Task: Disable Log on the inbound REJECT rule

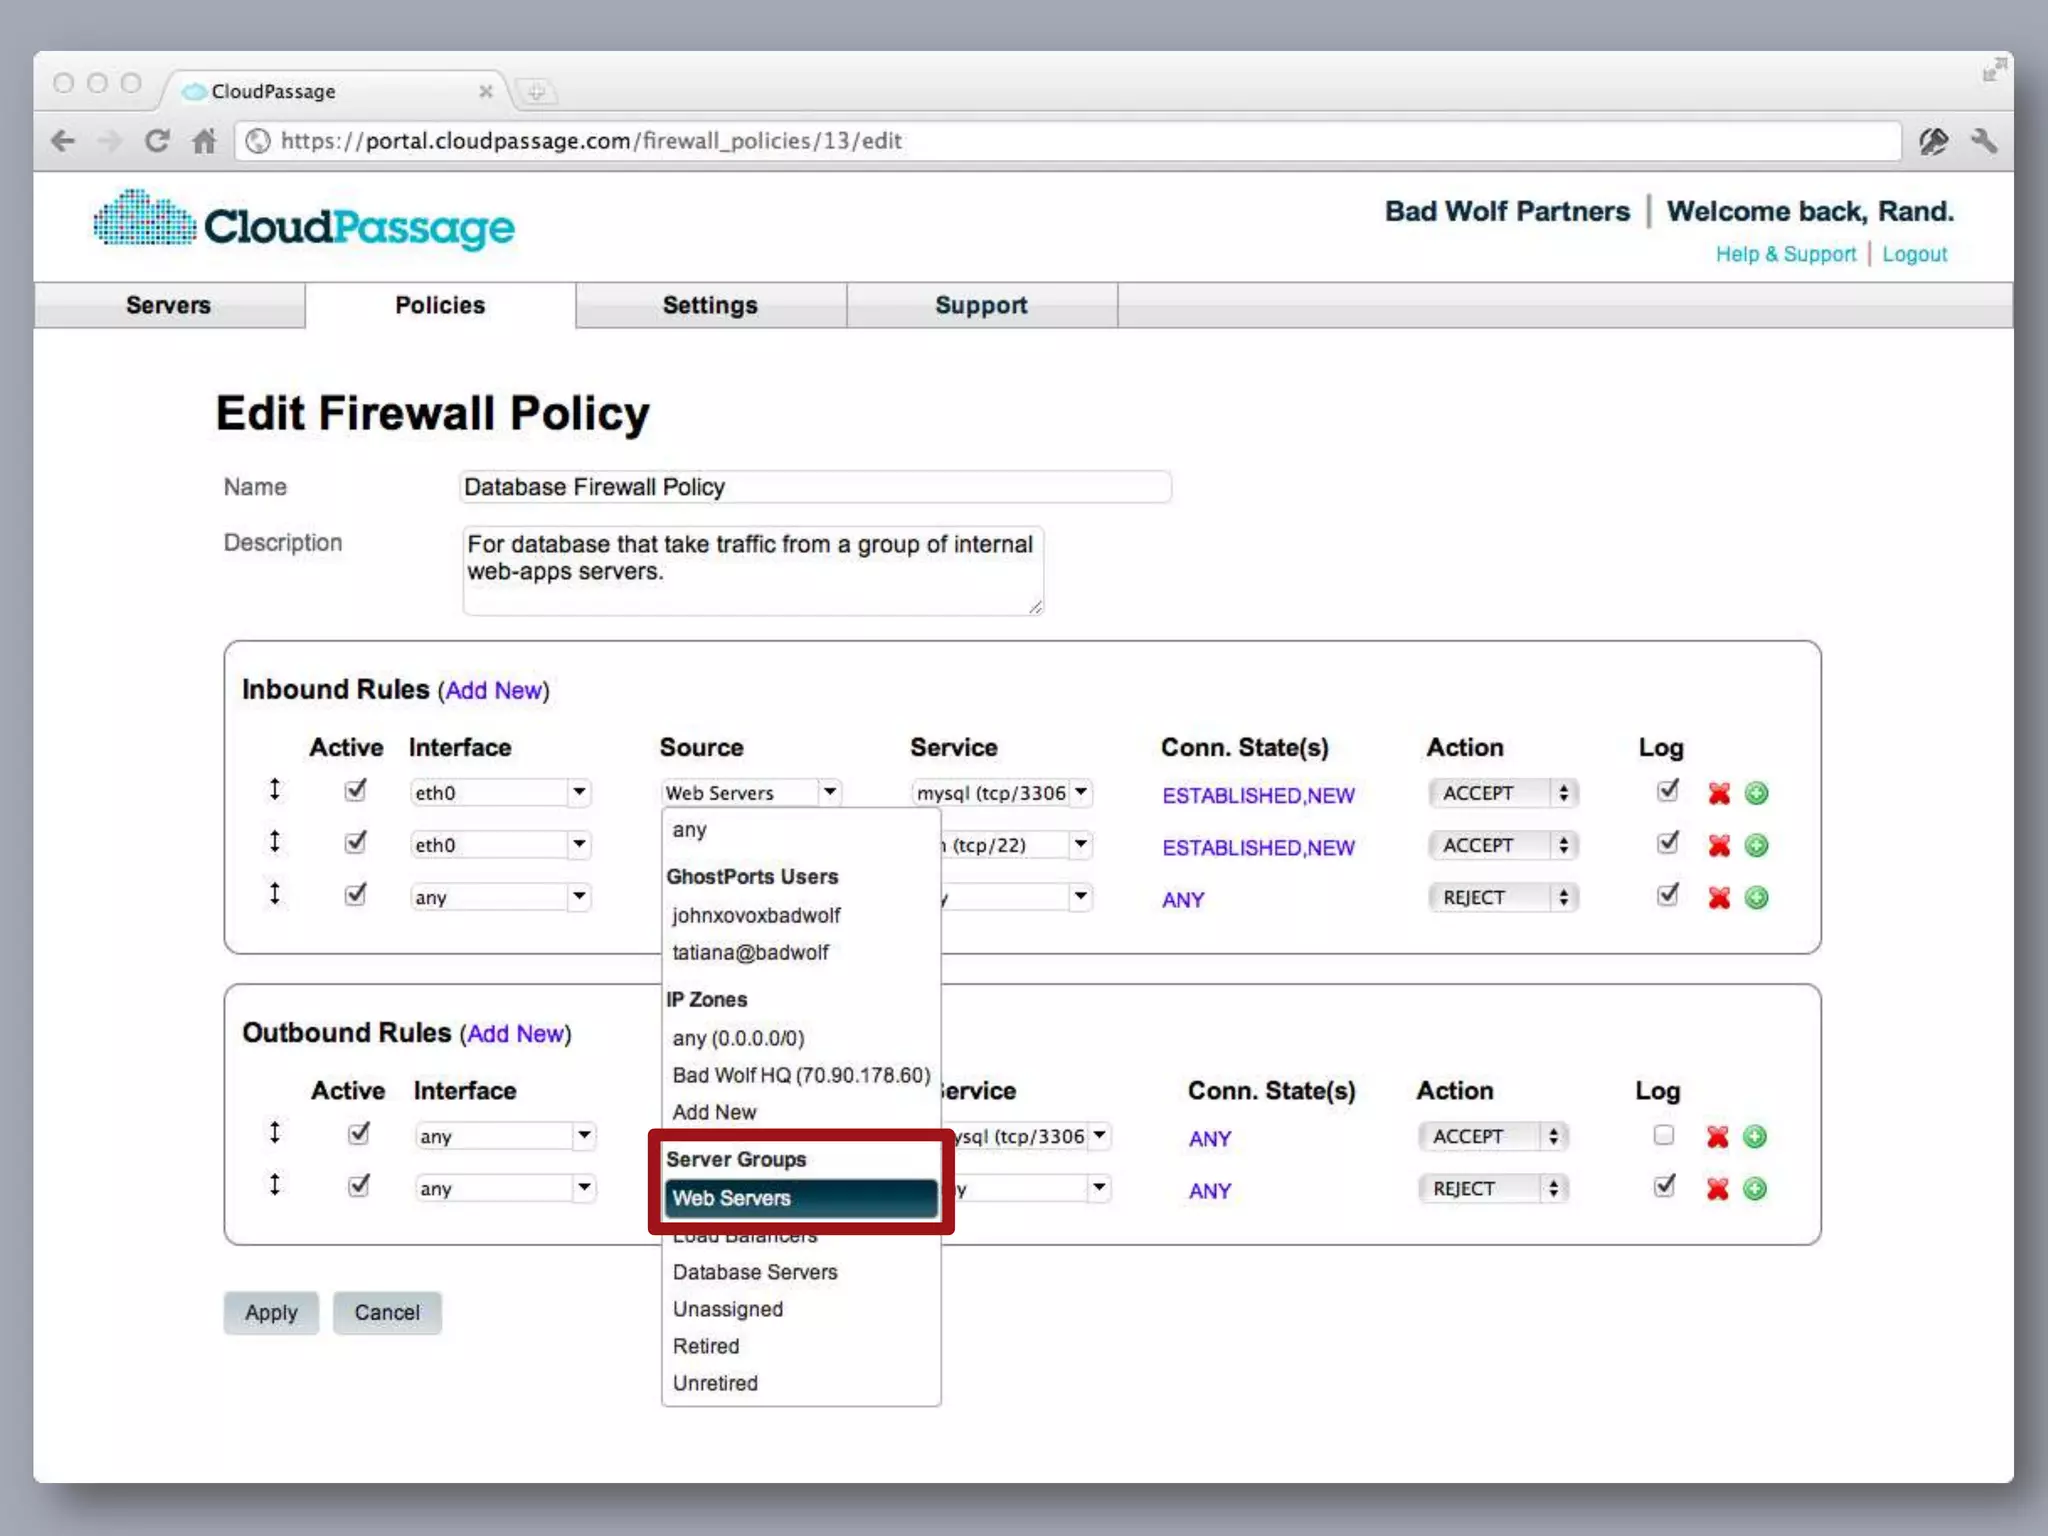Action: point(1667,895)
